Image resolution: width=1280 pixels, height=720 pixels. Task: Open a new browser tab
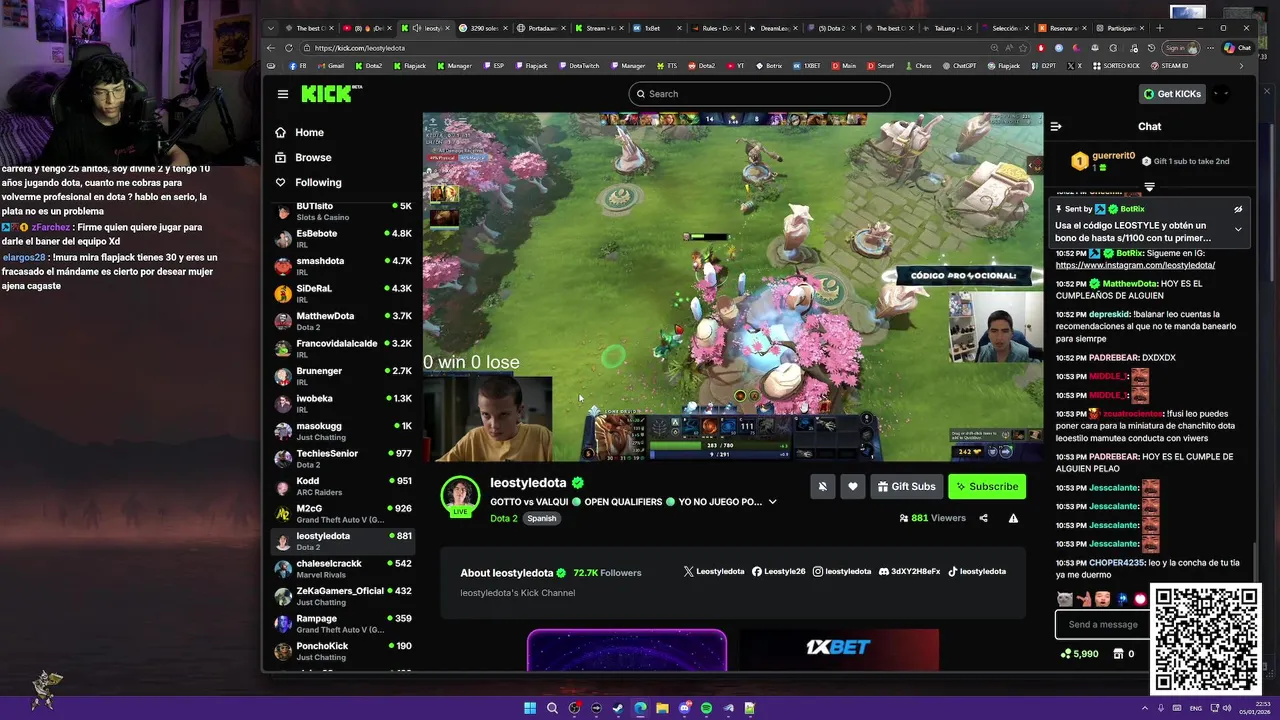click(x=1160, y=28)
